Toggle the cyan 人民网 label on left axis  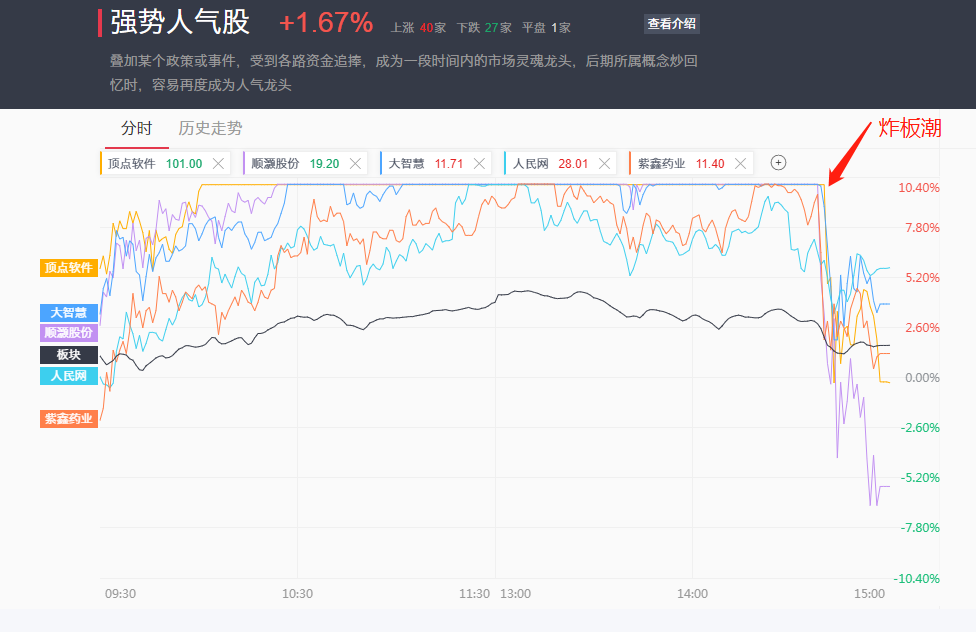coord(69,376)
